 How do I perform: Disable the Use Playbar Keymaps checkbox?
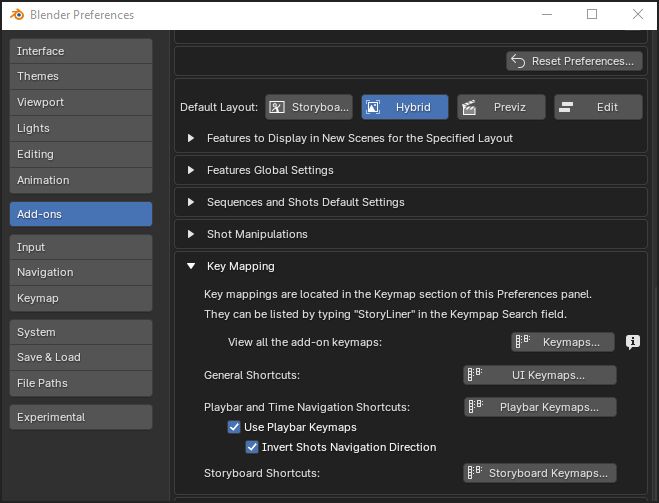235,427
